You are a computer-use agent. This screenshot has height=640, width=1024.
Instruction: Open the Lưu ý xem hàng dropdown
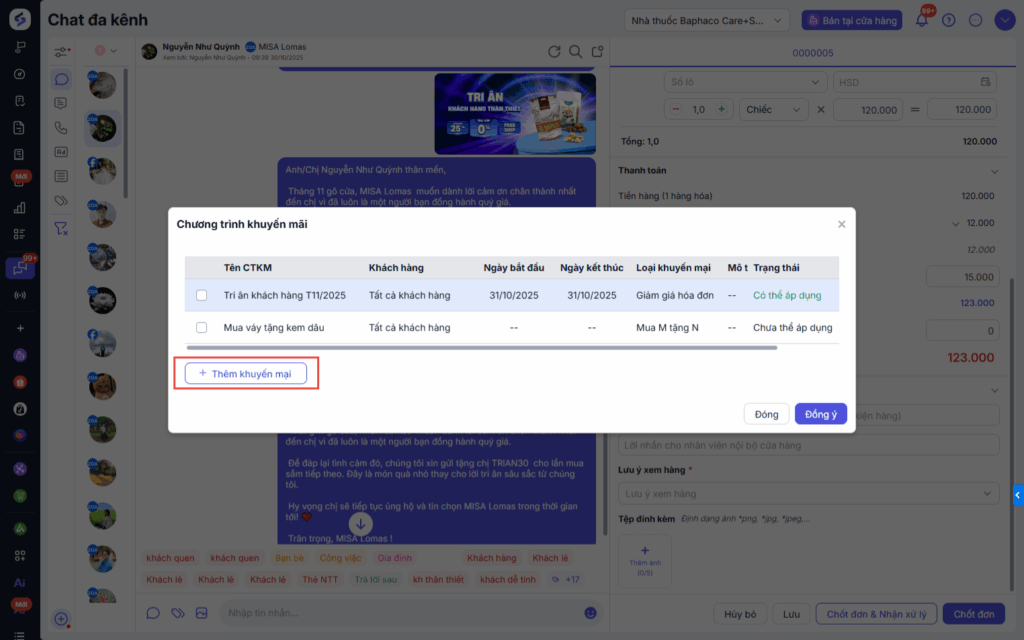coord(808,494)
